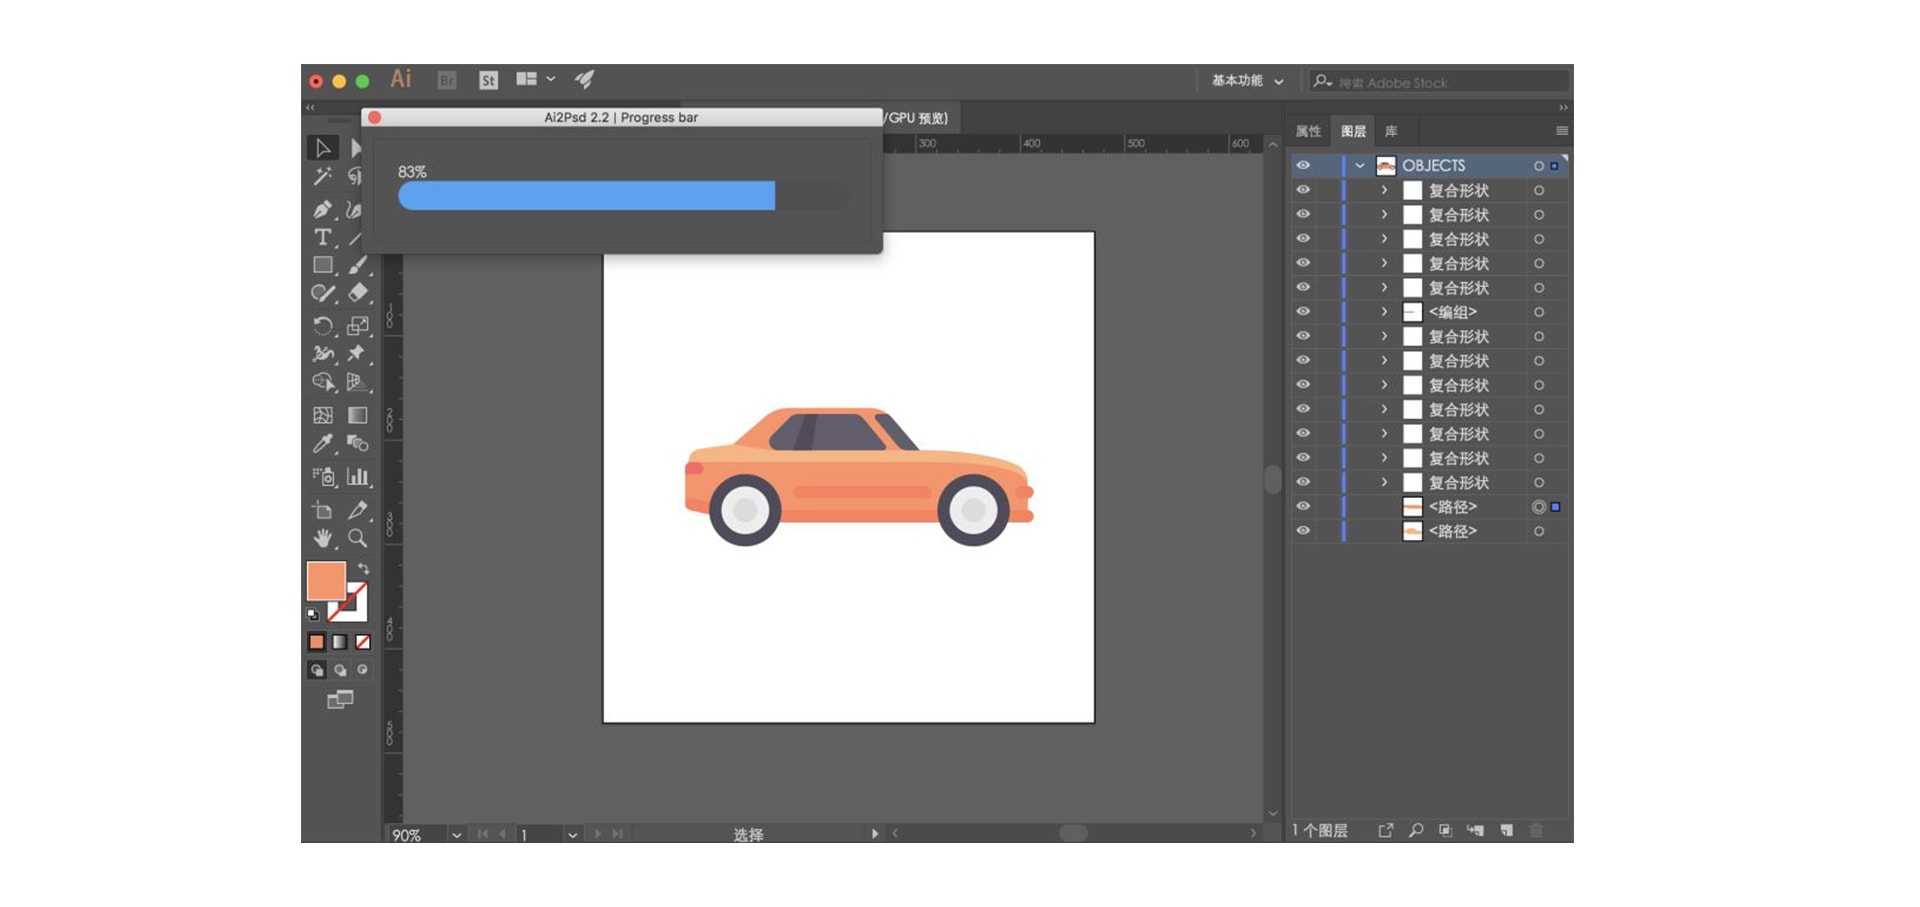Open the layers panel hamburger menu
Image resolution: width=1920 pixels, height=907 pixels.
tap(1561, 131)
